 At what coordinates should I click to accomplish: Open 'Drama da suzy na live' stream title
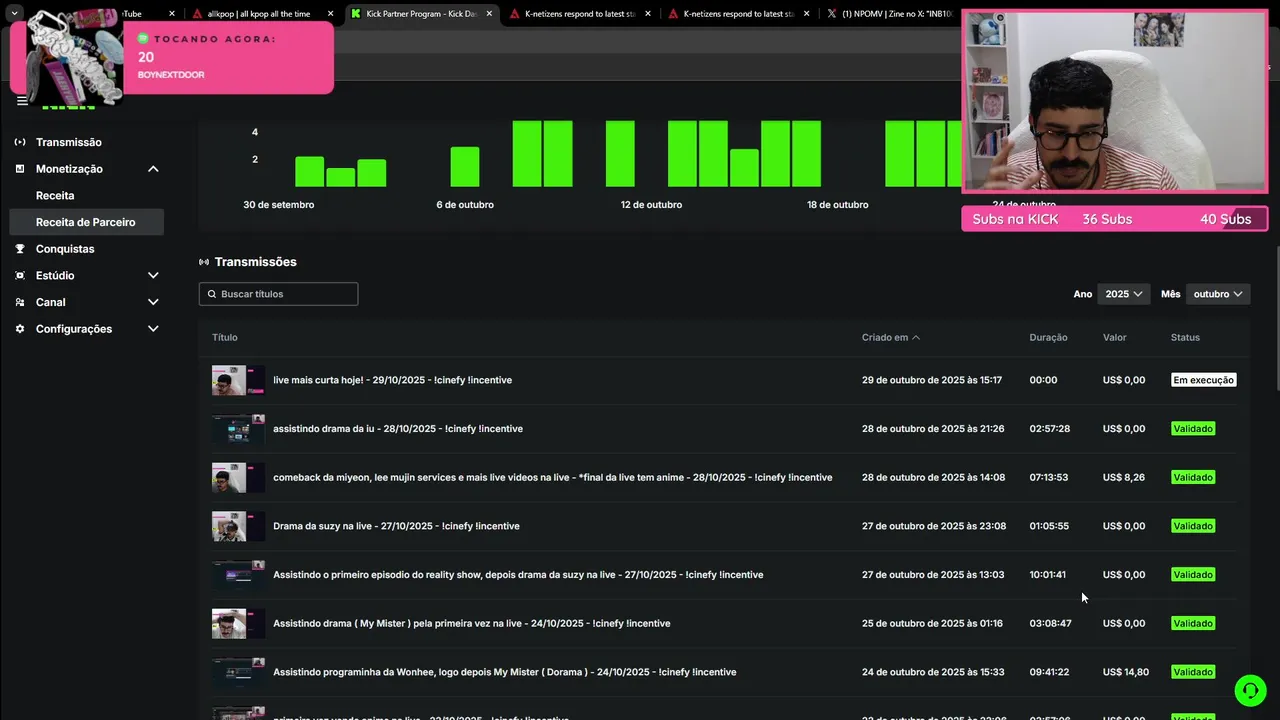396,526
